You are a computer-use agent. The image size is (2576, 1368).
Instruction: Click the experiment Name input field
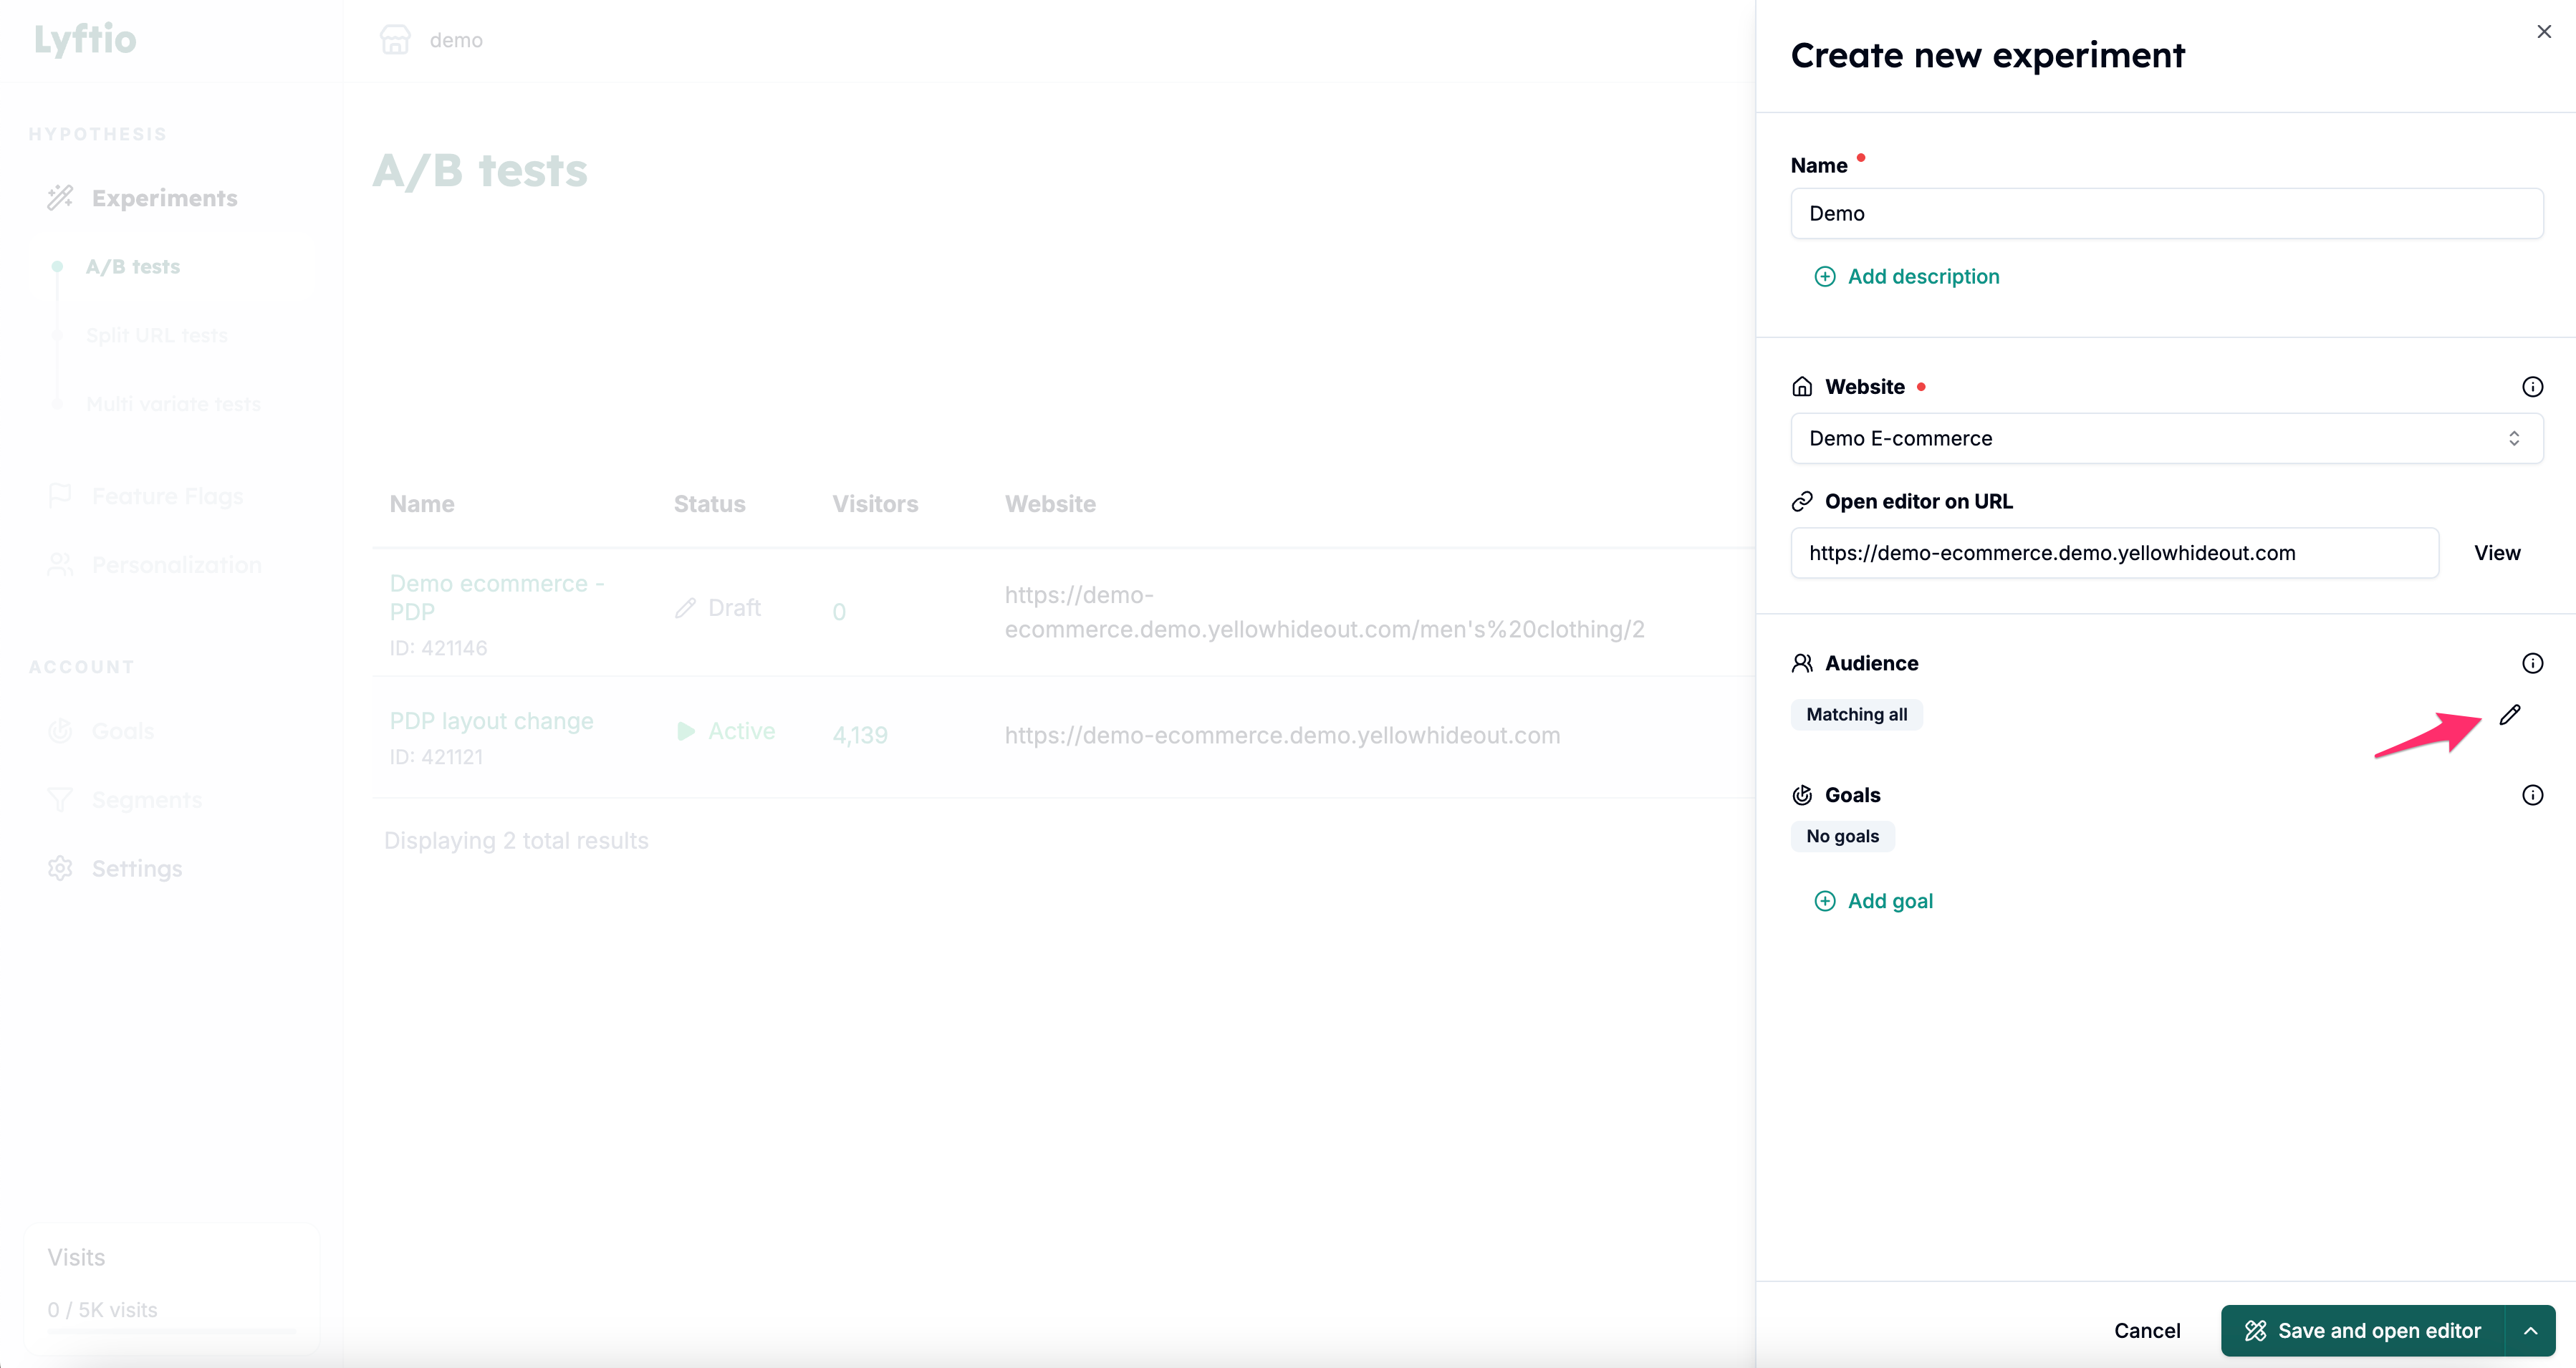(x=2166, y=213)
